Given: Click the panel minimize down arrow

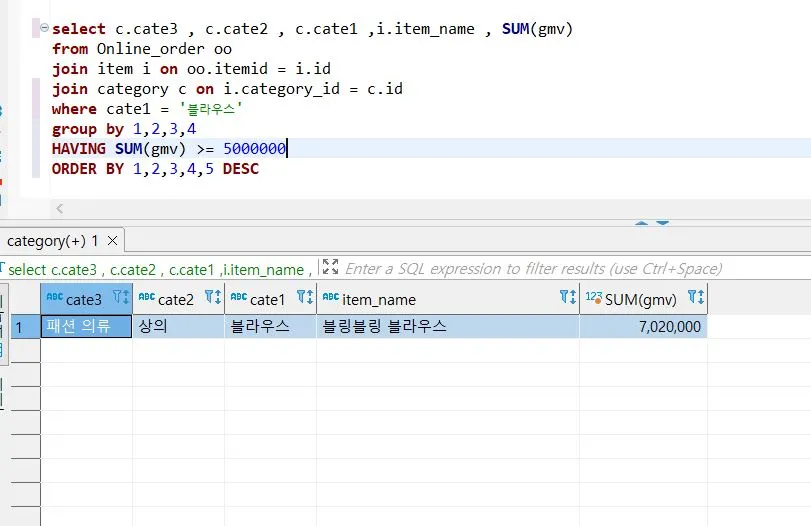Looking at the screenshot, I should (x=663, y=223).
